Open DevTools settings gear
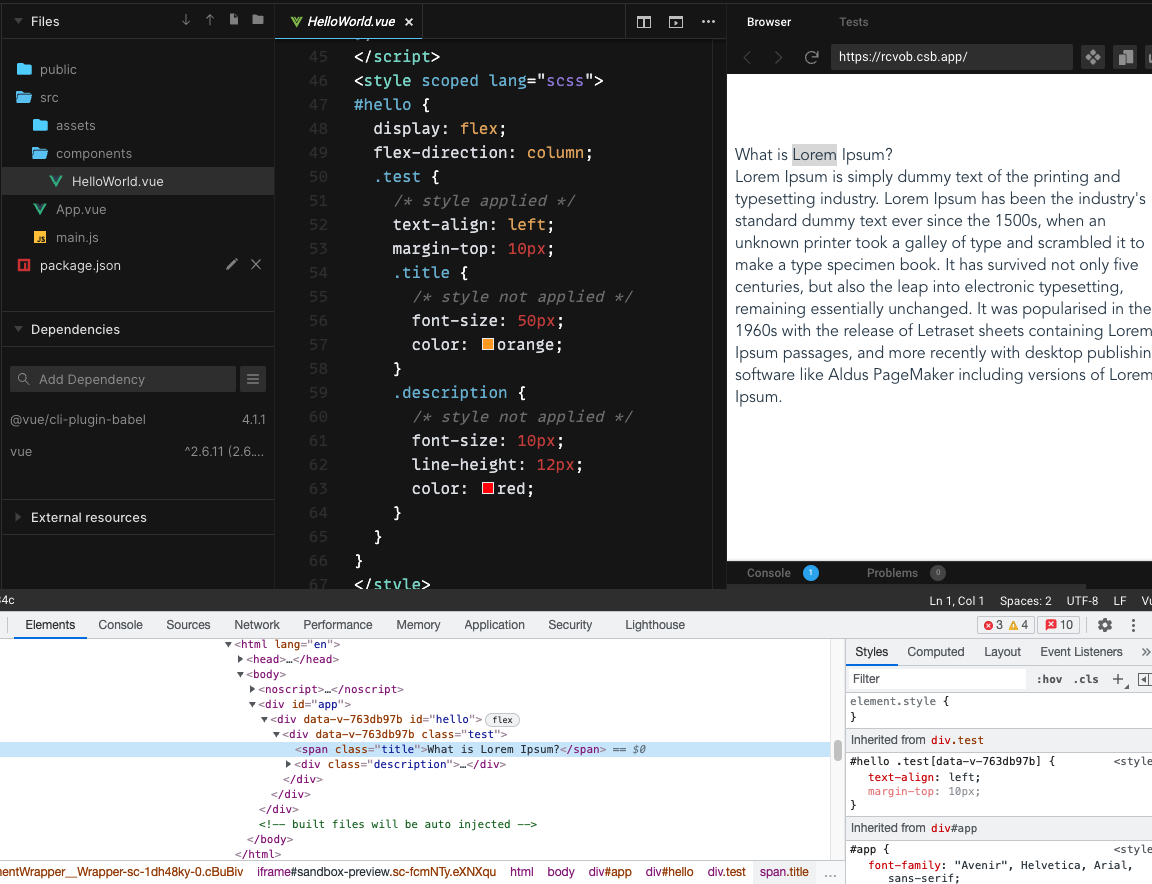The height and width of the screenshot is (884, 1152). coord(1104,625)
